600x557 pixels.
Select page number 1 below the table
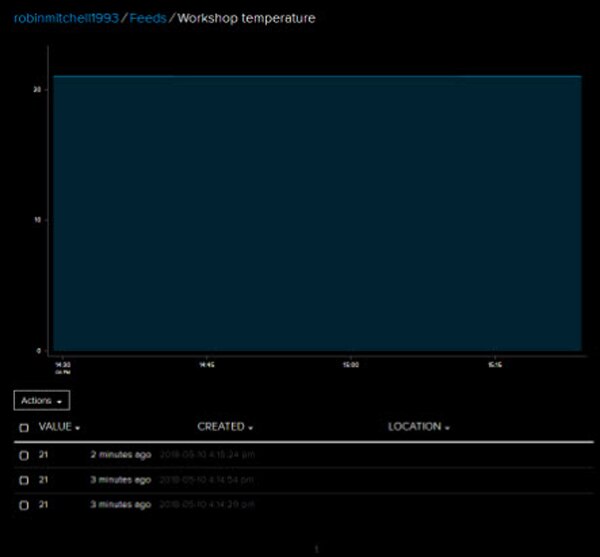tap(316, 548)
